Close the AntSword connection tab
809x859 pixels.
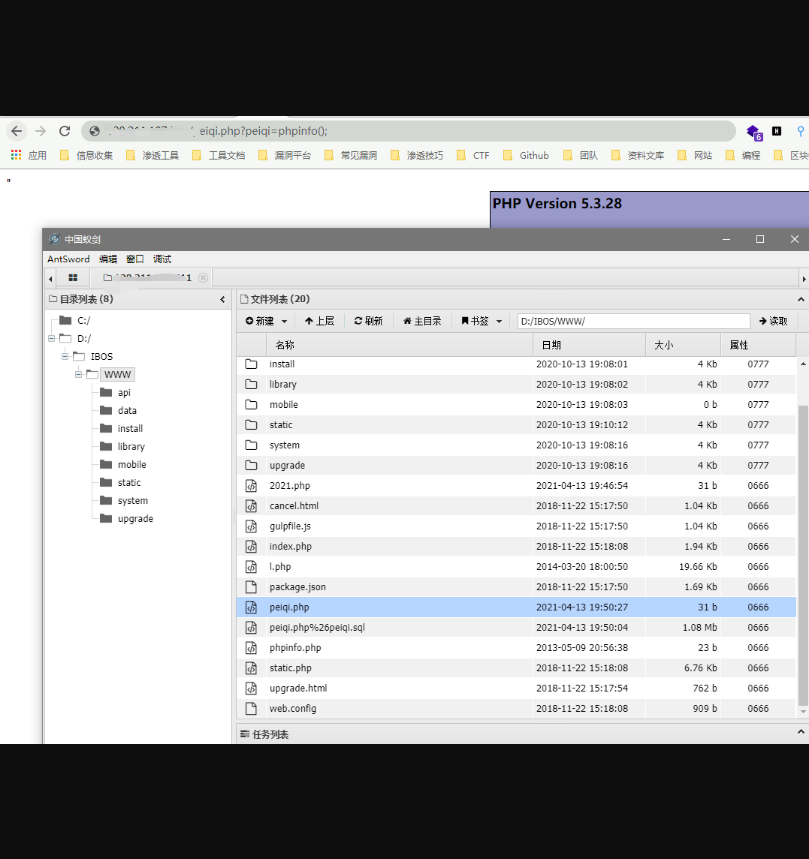(x=203, y=278)
